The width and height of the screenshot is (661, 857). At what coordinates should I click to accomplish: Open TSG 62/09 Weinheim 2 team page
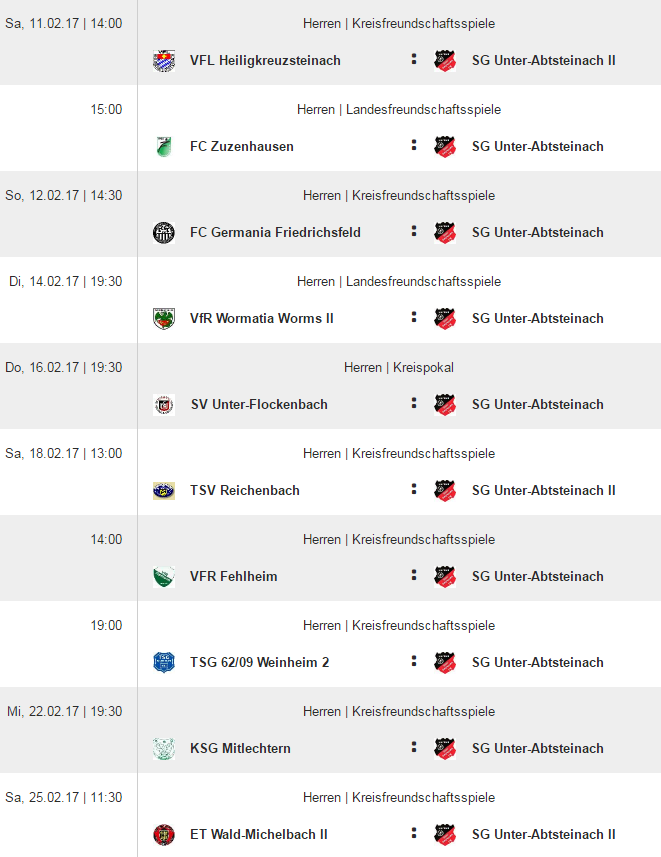259,662
